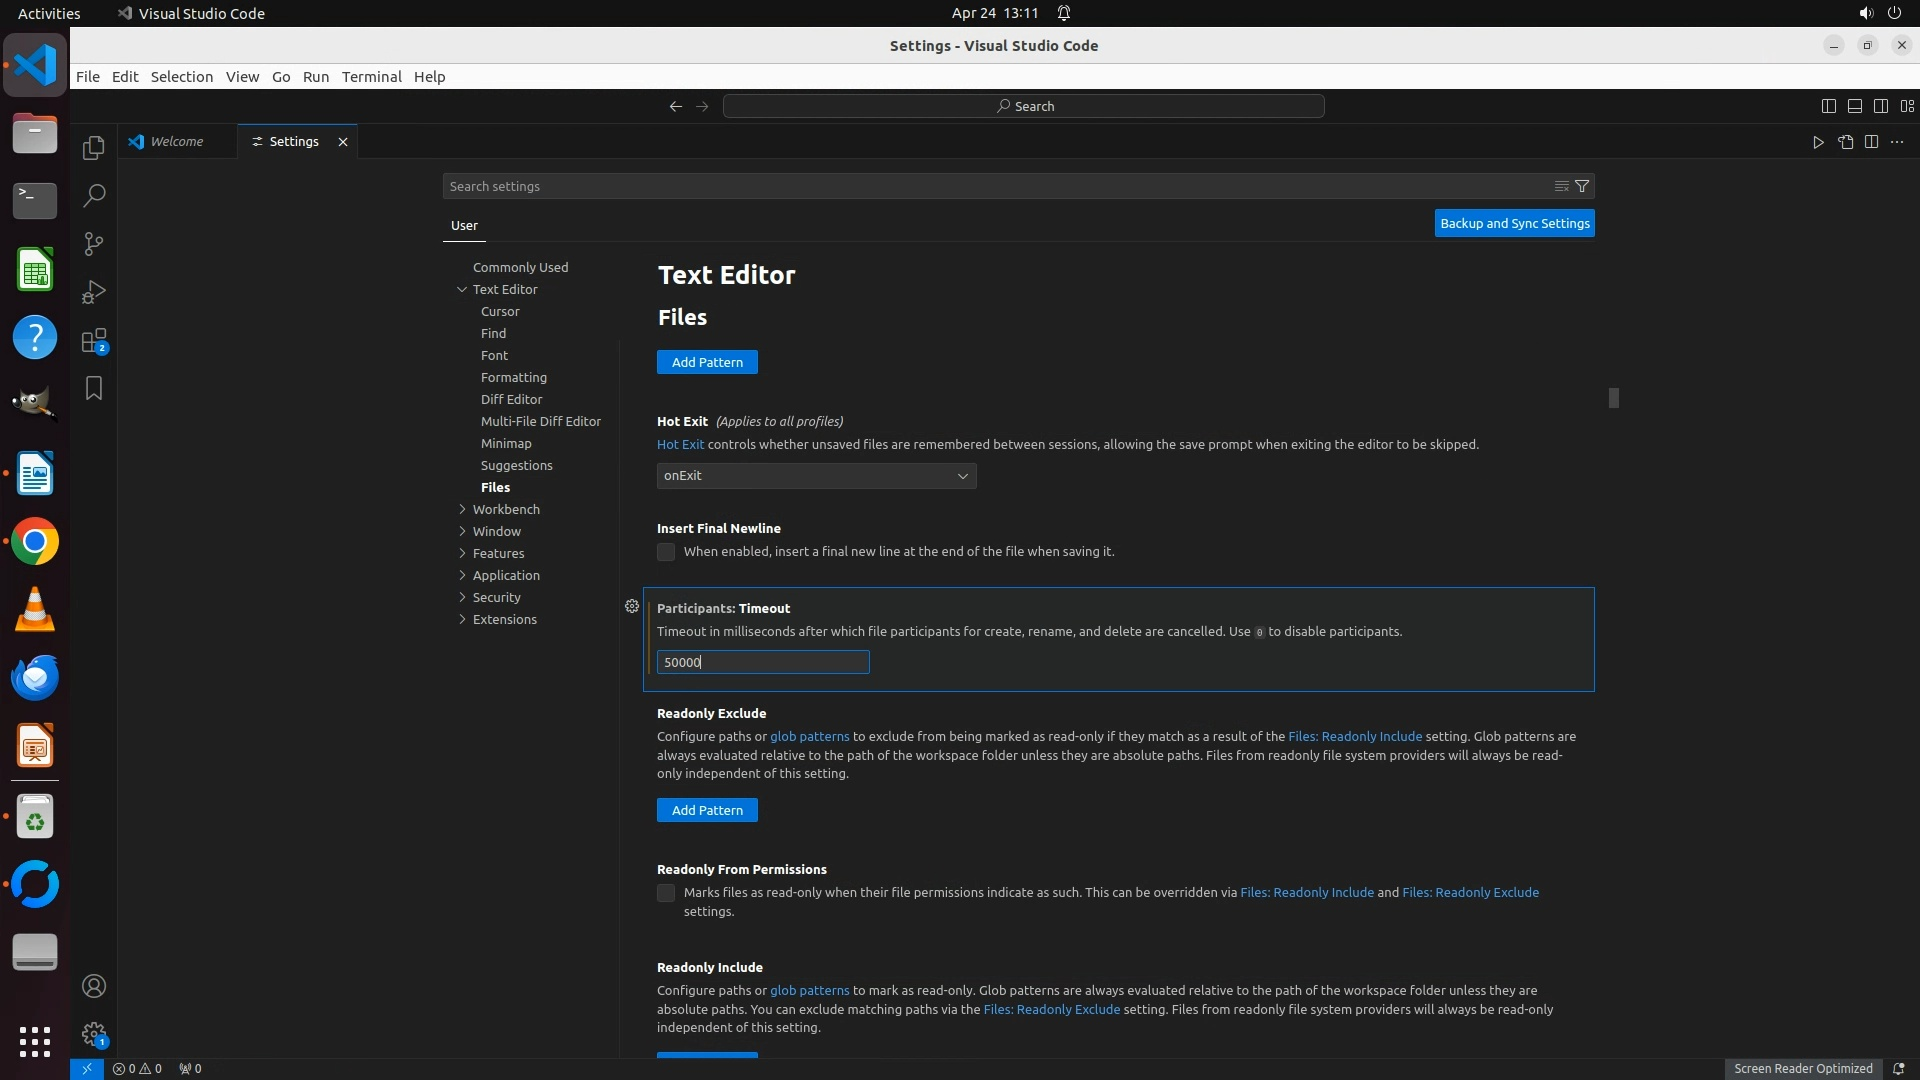
Task: Click Add Pattern under Readonly Exclude
Action: click(707, 810)
